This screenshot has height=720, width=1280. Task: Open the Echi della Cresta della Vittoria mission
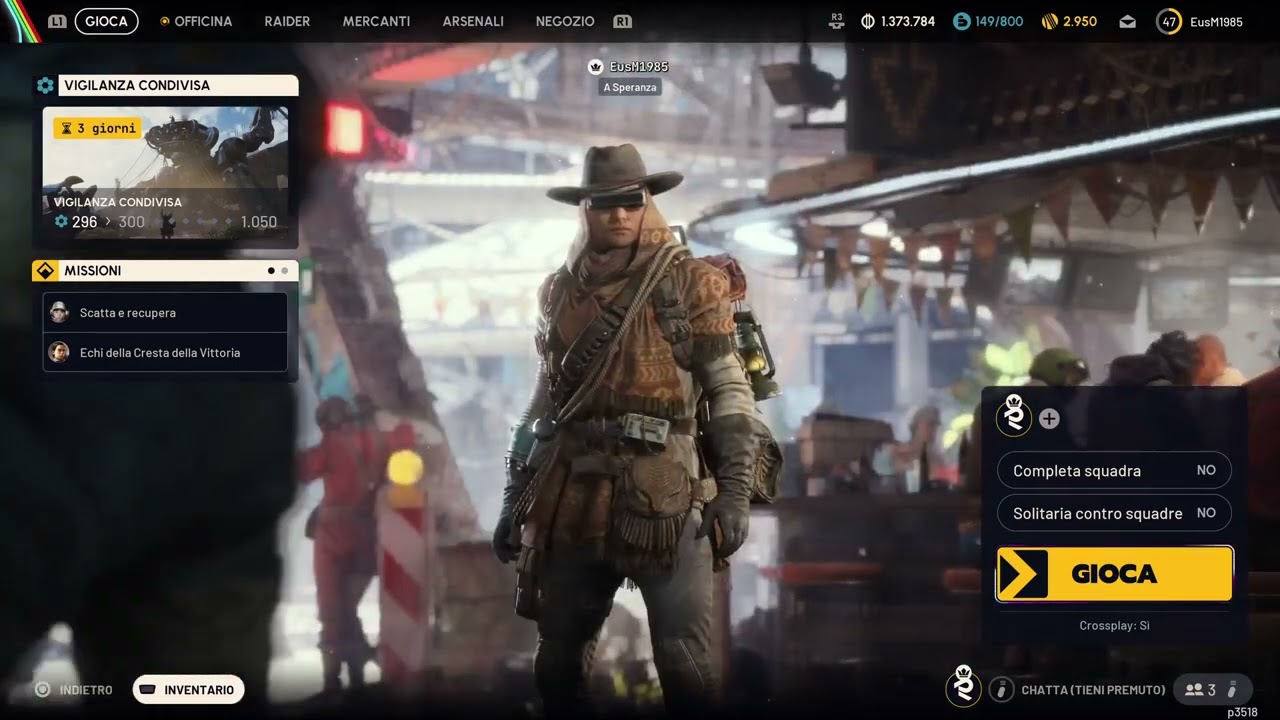[165, 353]
